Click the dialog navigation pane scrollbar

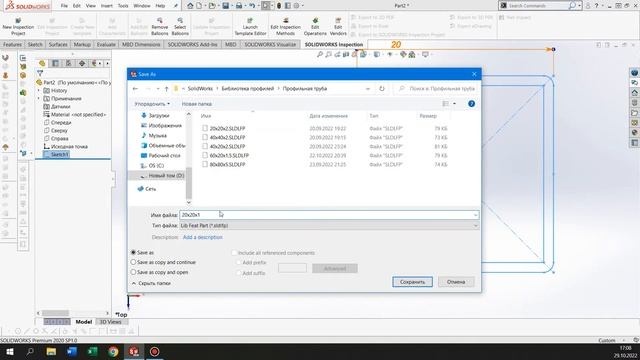tap(189, 182)
